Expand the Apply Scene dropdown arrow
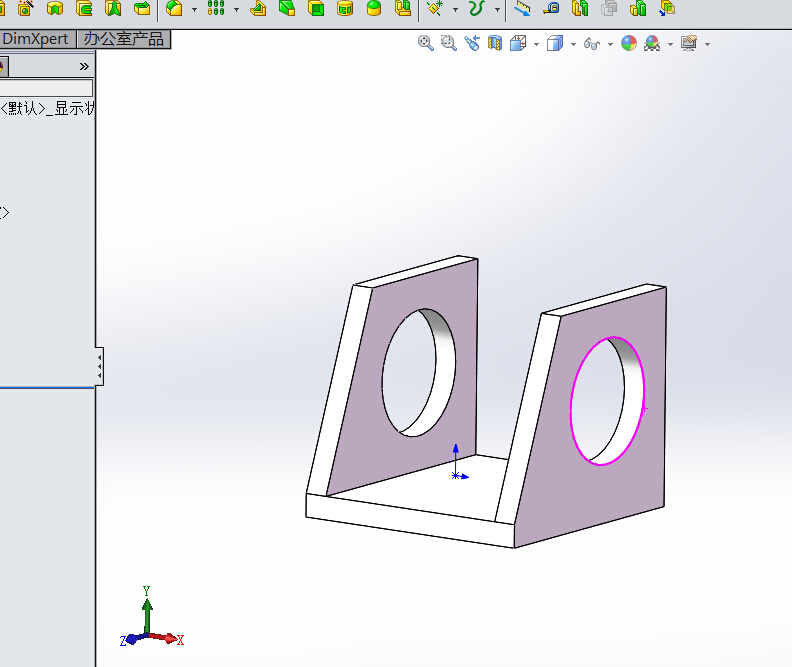The height and width of the screenshot is (667, 792). [670, 44]
